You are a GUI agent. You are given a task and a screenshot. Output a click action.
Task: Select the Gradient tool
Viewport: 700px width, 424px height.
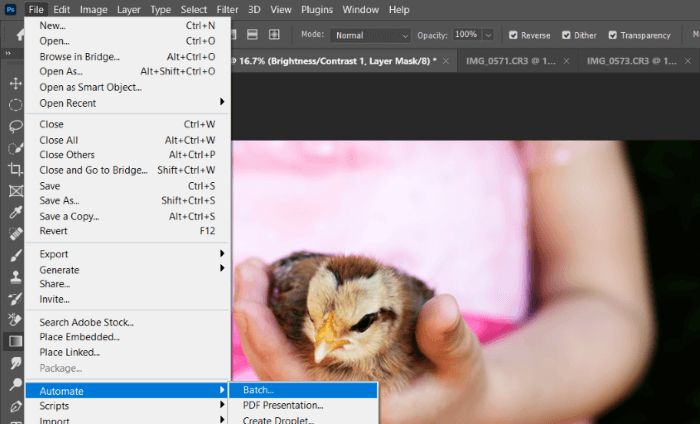15,341
